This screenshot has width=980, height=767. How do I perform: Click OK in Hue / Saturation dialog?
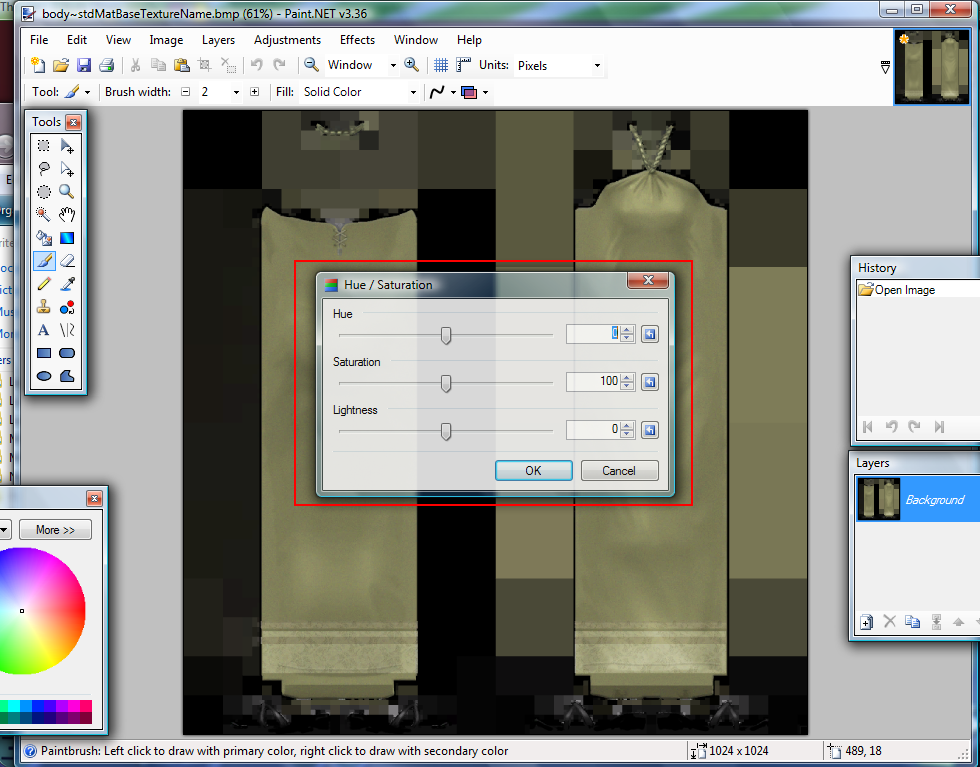[533, 471]
